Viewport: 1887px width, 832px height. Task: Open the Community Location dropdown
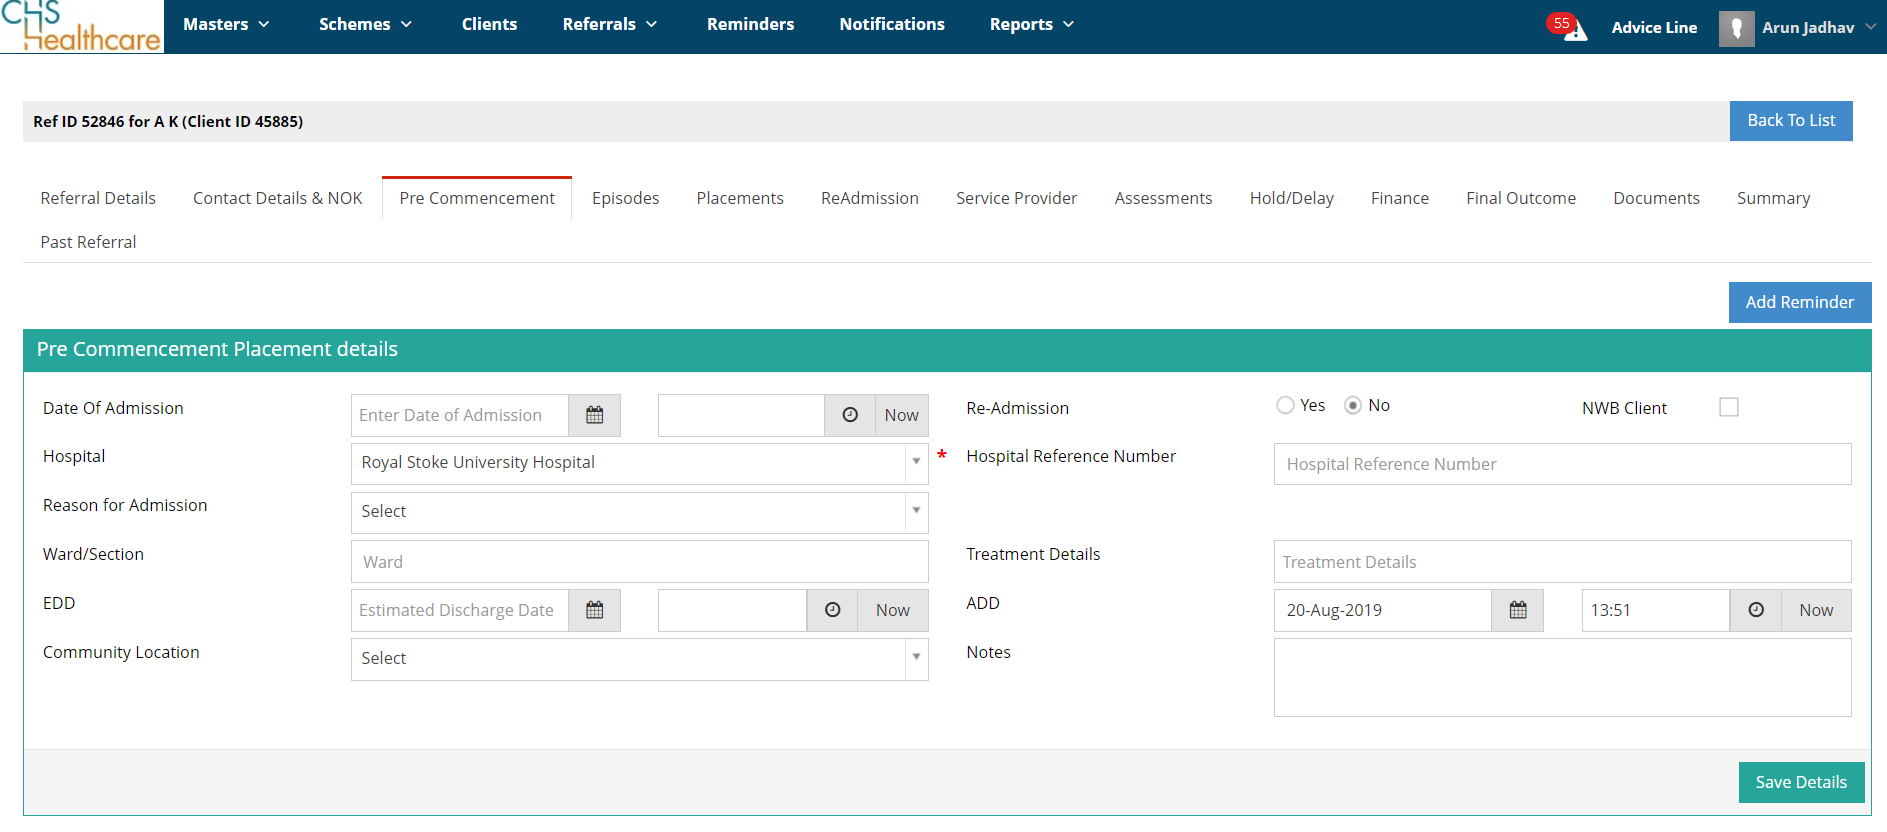[640, 659]
